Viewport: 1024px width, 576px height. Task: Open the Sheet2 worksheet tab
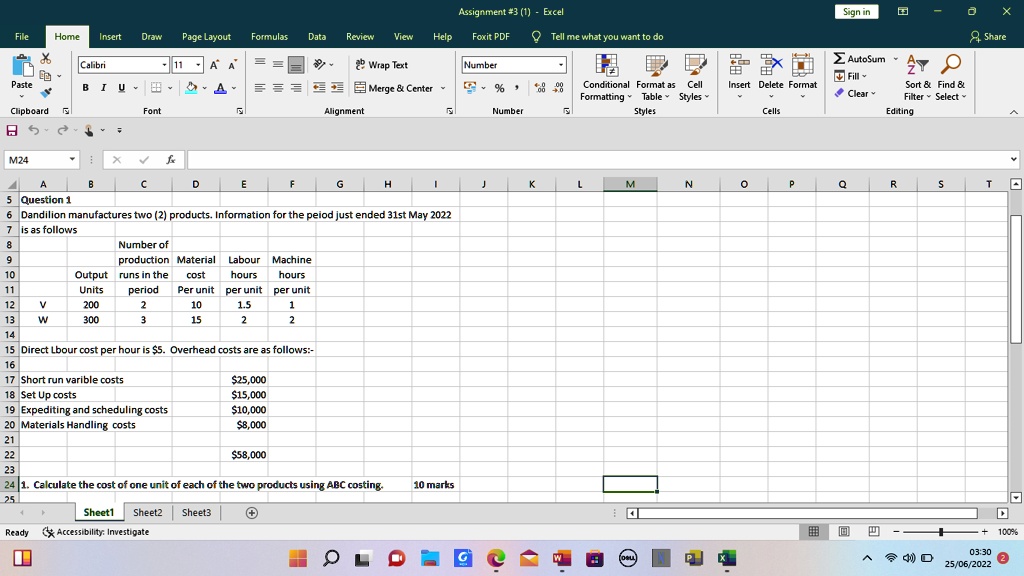click(147, 512)
